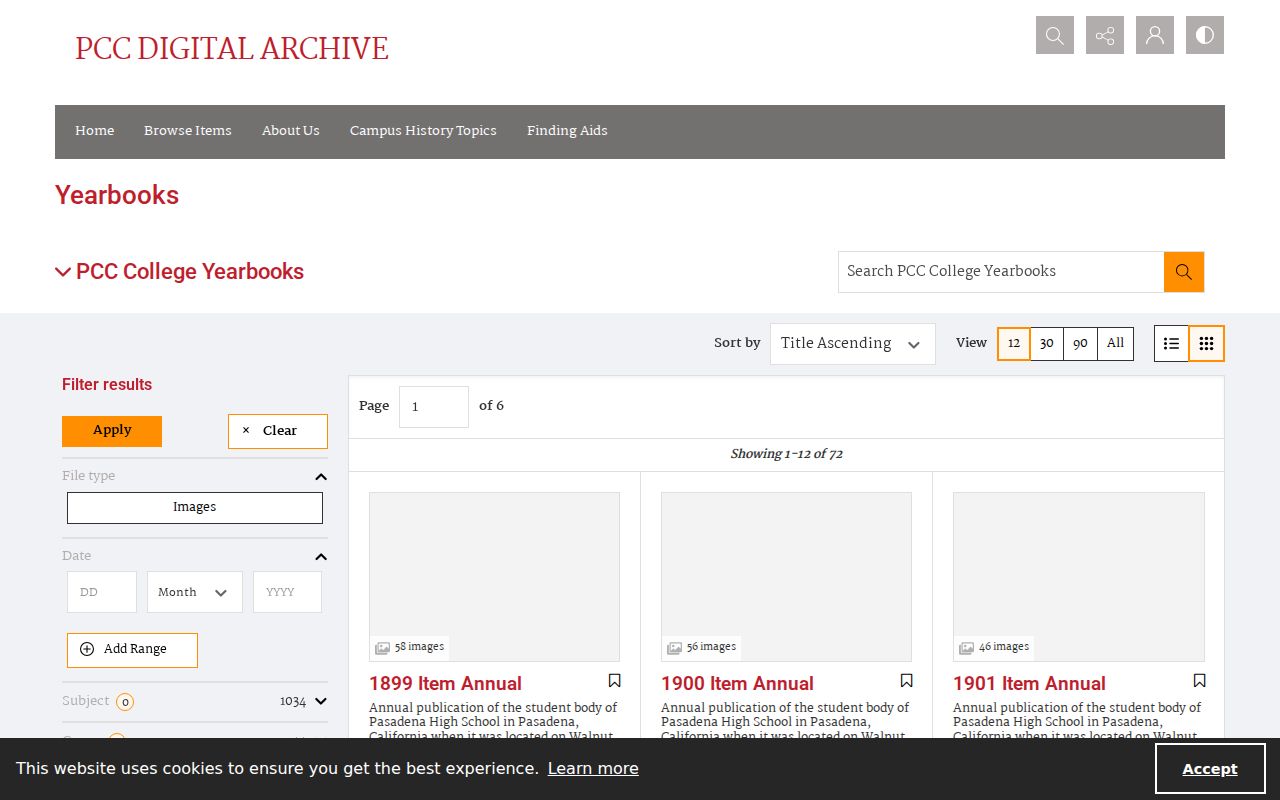The width and height of the screenshot is (1280, 800).
Task: Open Finding Aids in navigation bar
Action: pyautogui.click(x=567, y=131)
